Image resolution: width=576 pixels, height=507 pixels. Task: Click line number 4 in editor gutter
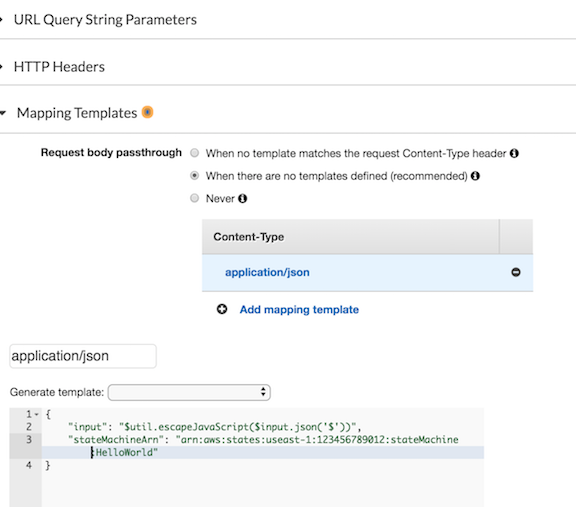[29, 465]
